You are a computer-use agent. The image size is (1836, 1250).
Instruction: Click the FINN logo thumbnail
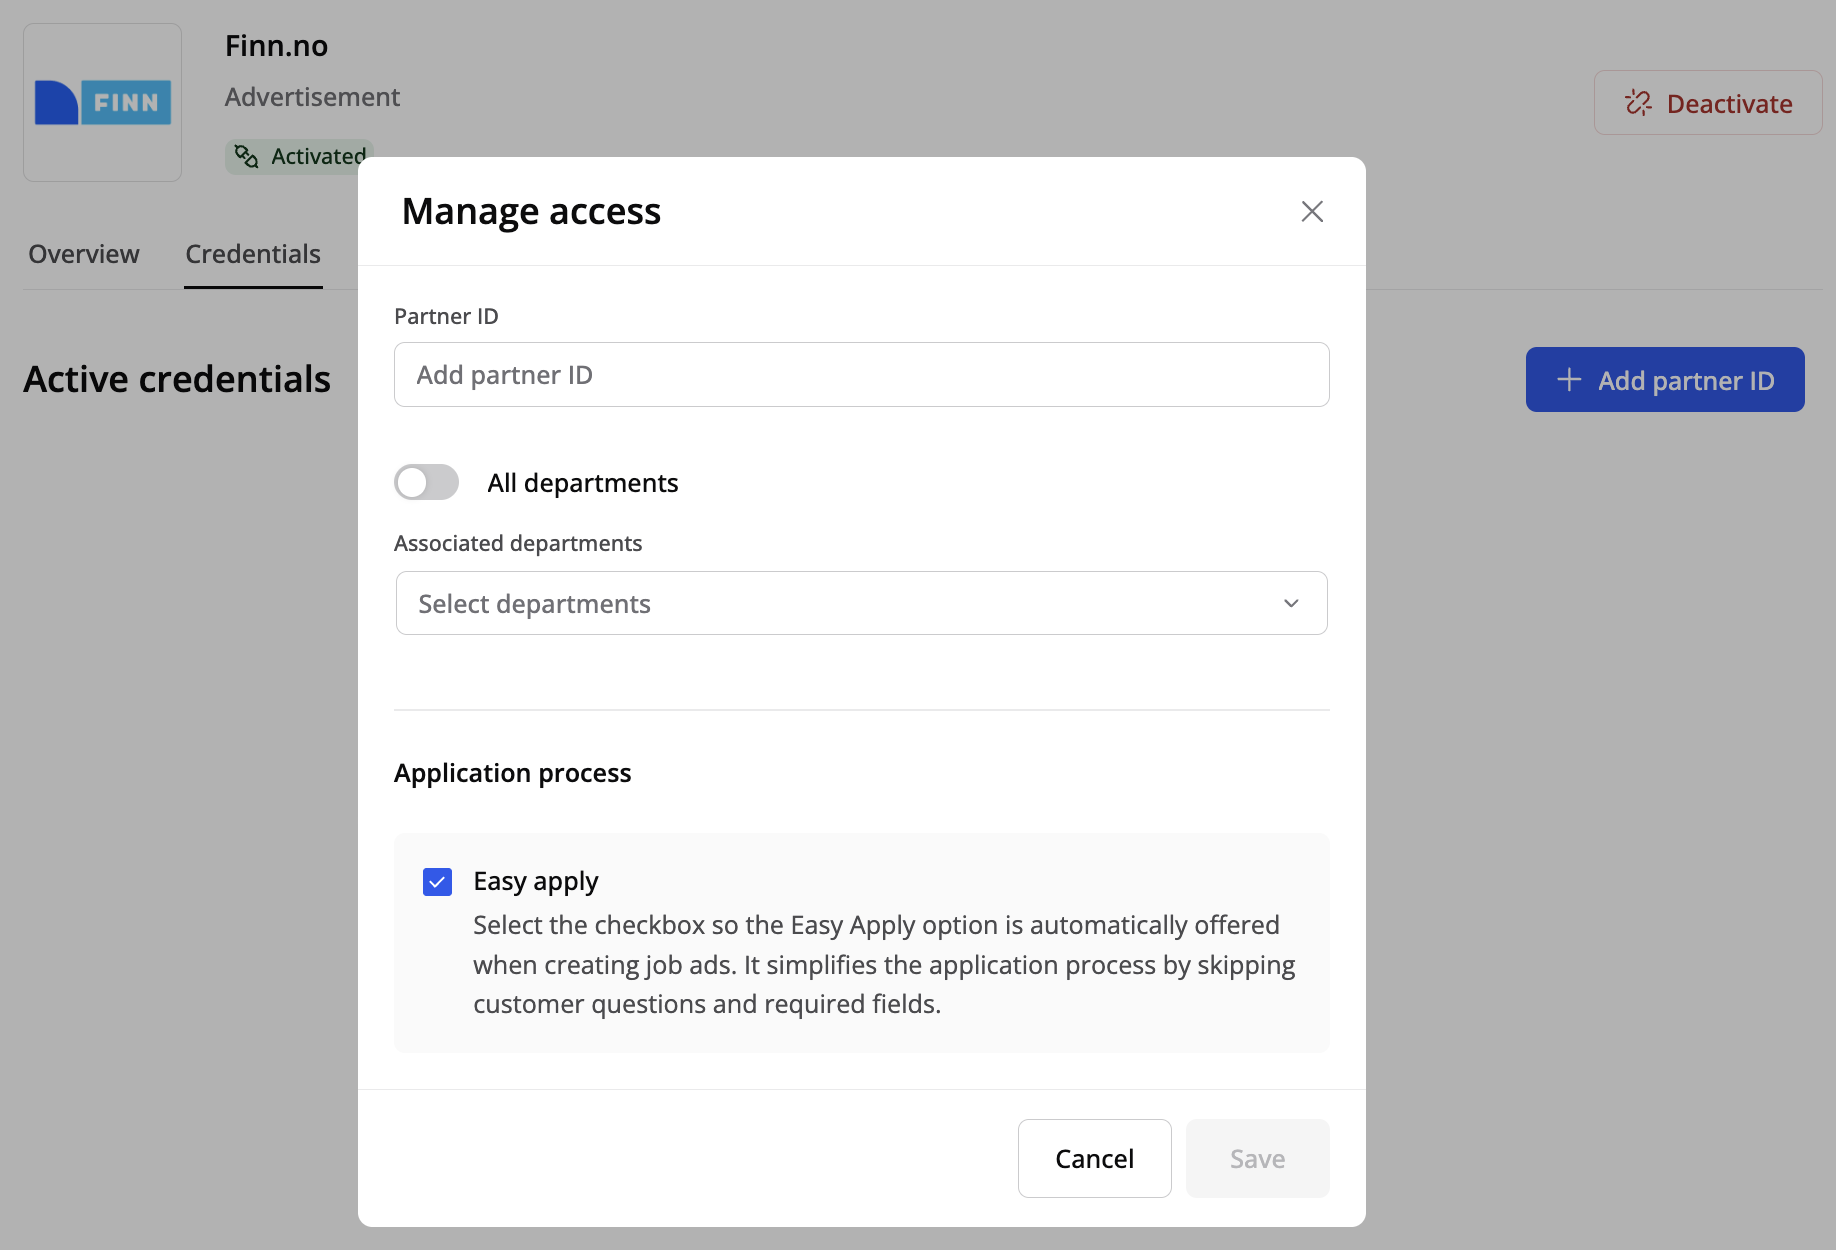tap(103, 103)
